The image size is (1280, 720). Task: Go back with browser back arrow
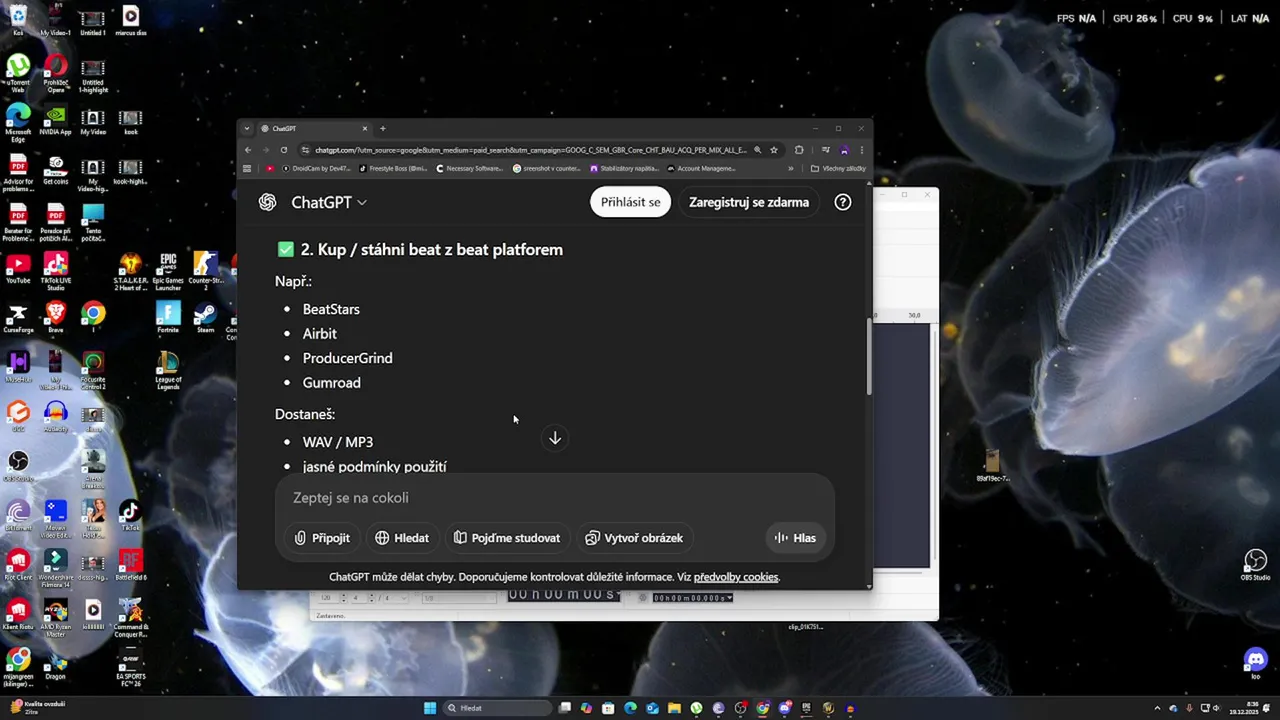point(248,150)
